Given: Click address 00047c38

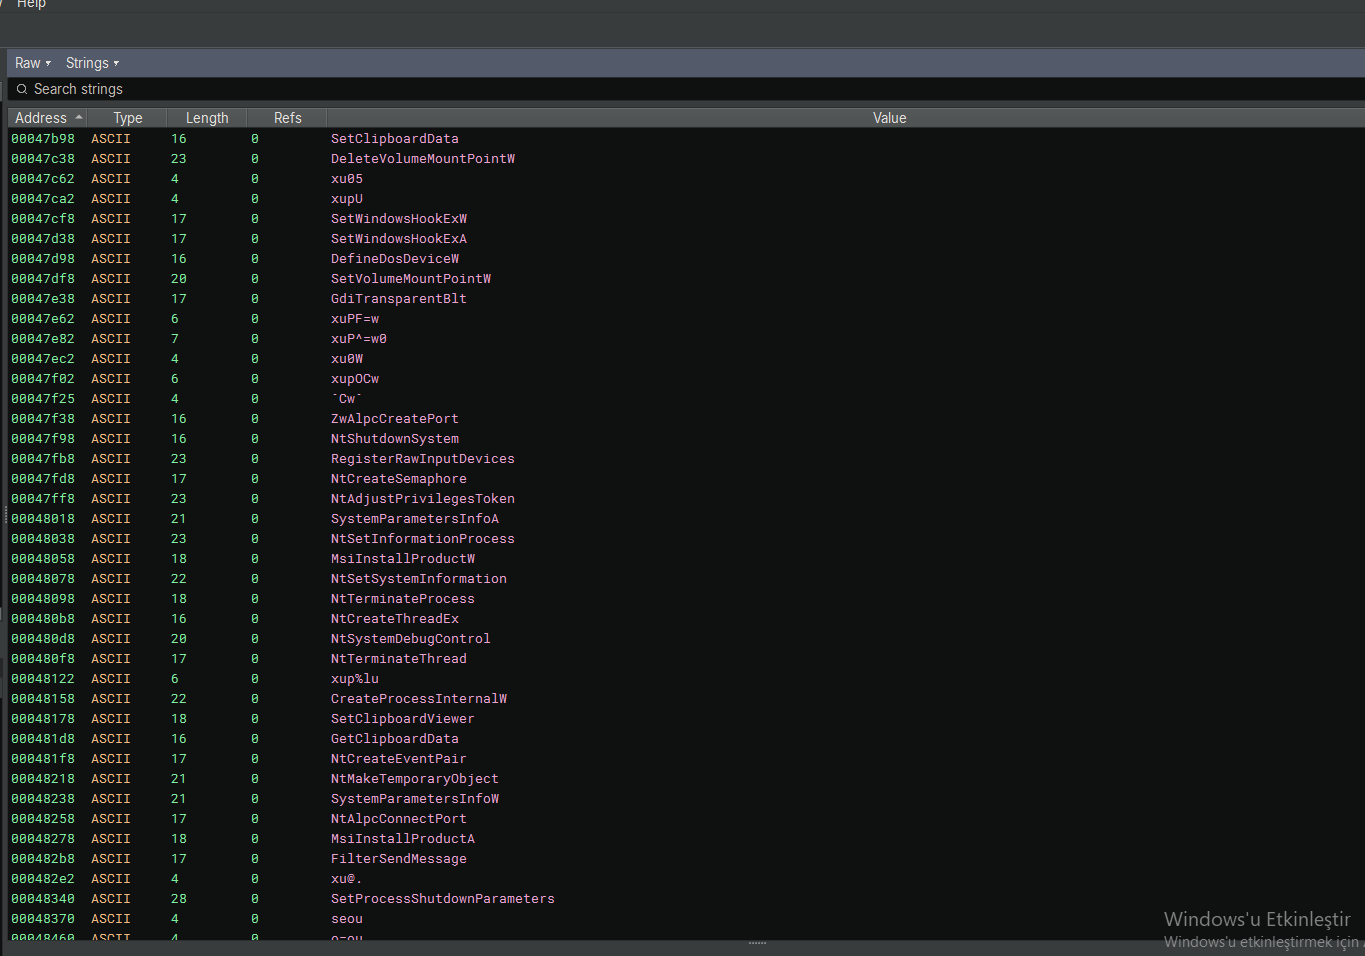Looking at the screenshot, I should [x=43, y=159].
